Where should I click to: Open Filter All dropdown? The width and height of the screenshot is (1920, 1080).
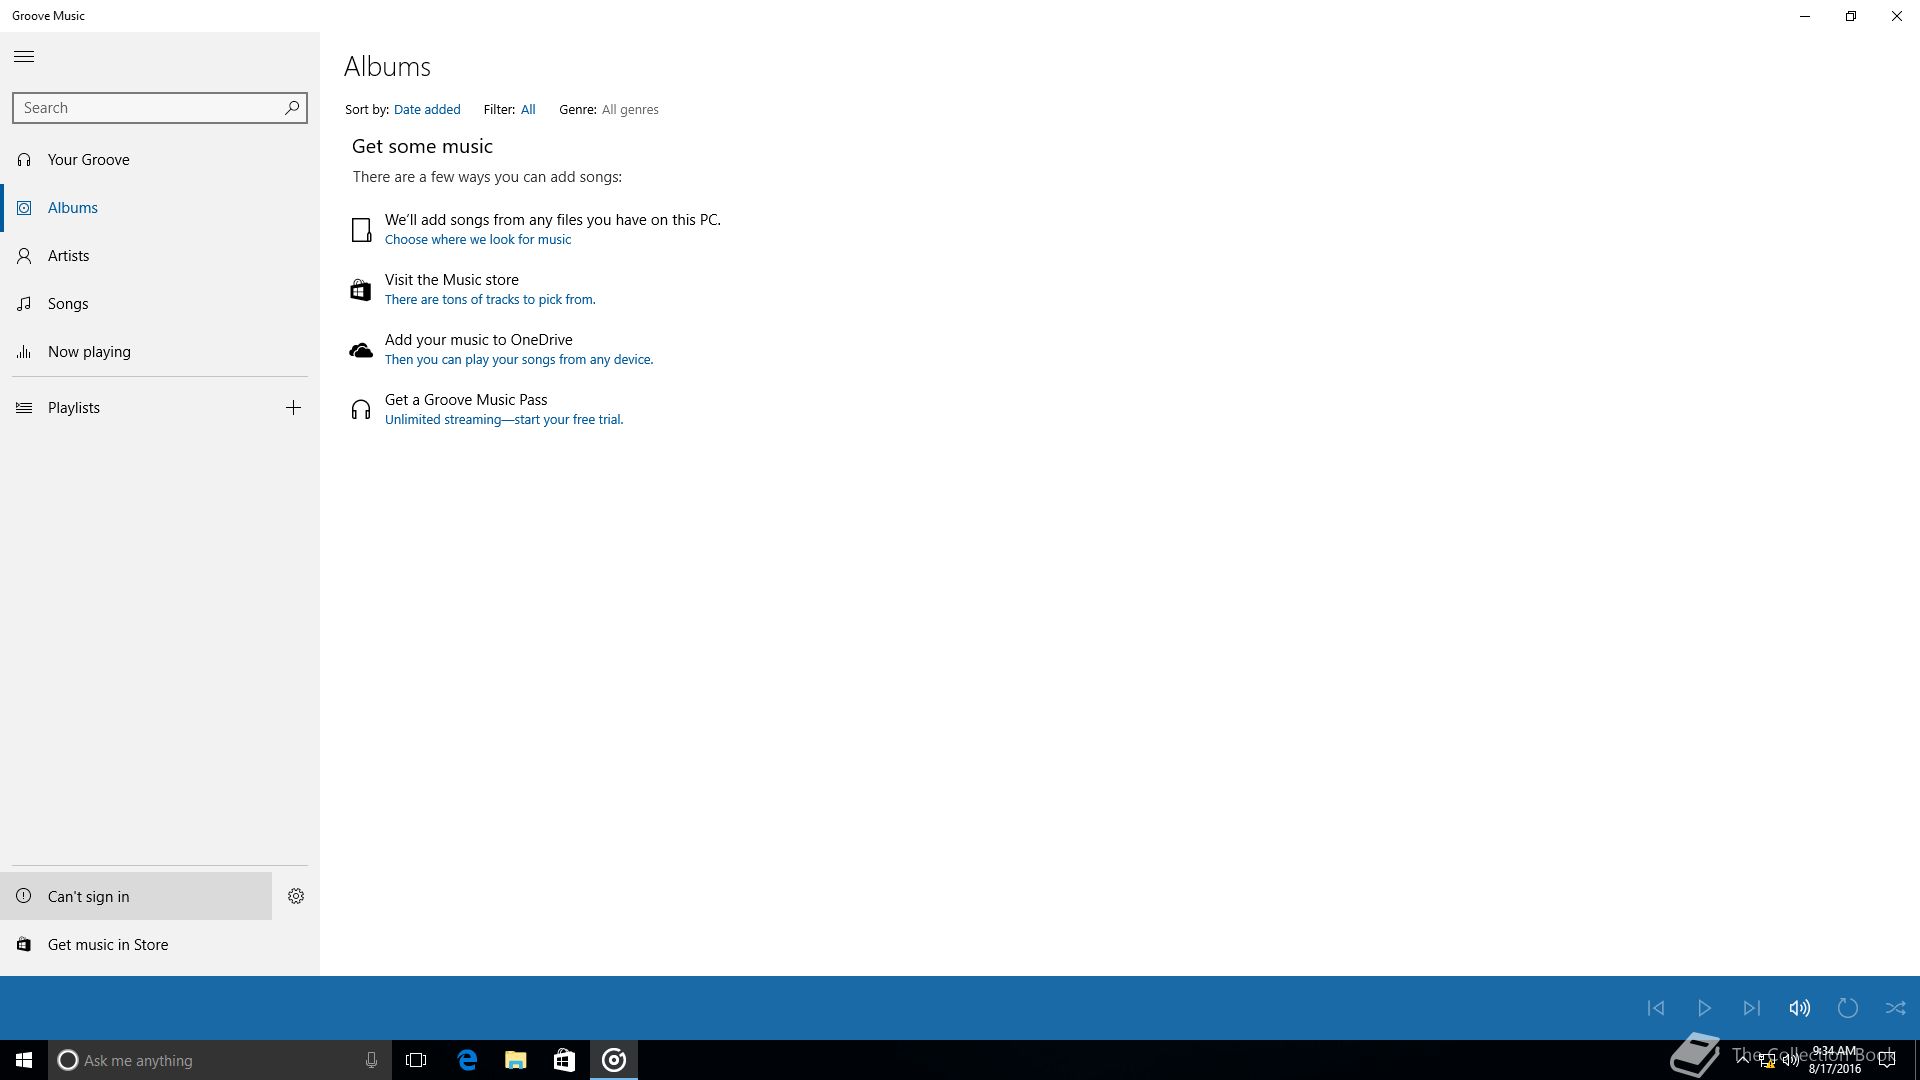528,110
